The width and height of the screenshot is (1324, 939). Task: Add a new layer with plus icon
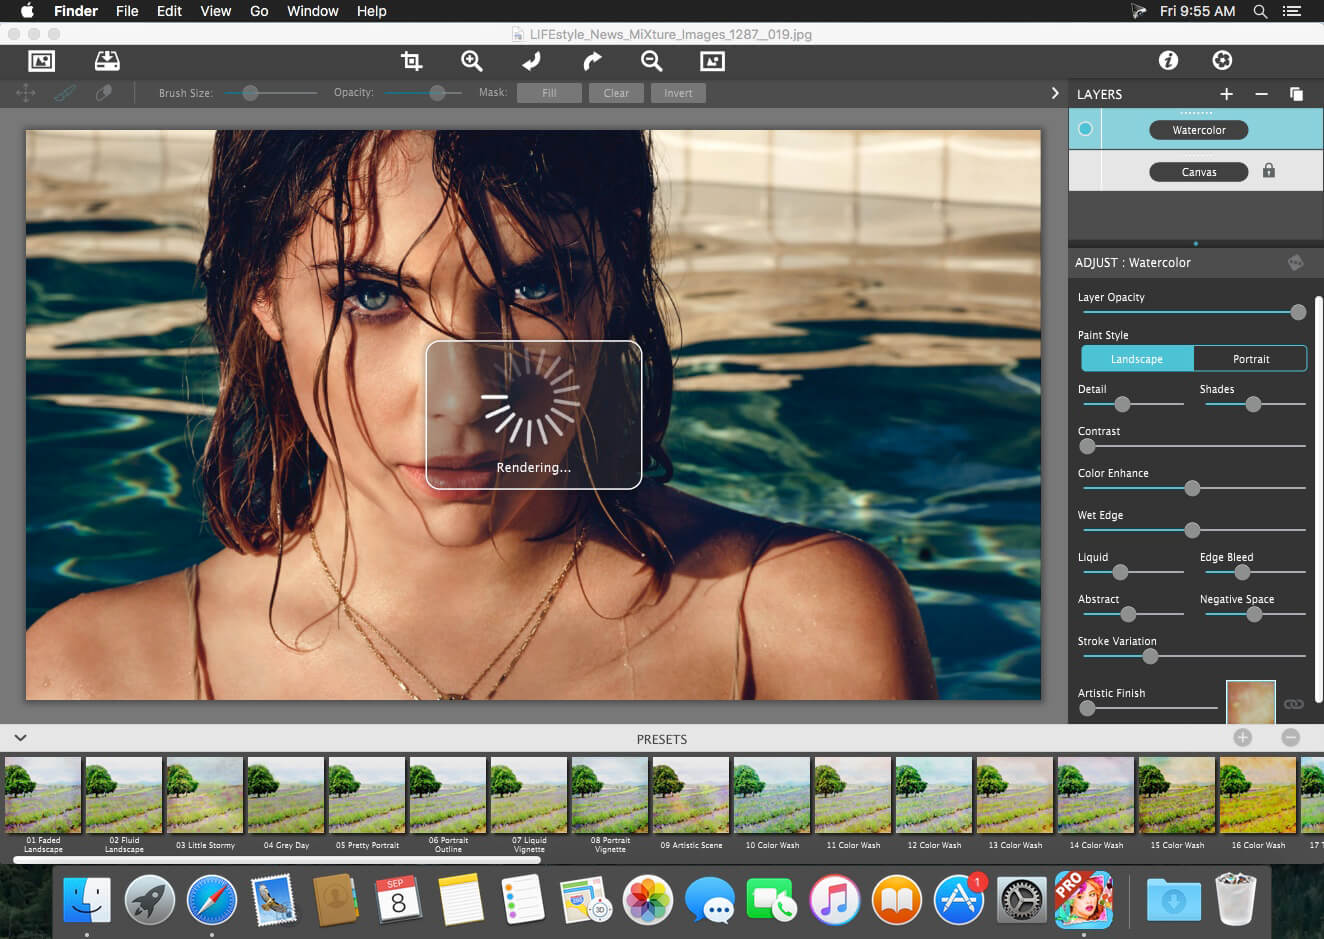tap(1226, 94)
